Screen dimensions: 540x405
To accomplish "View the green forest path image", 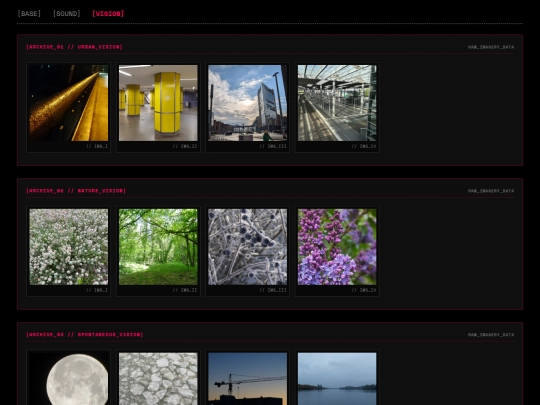I will point(158,247).
